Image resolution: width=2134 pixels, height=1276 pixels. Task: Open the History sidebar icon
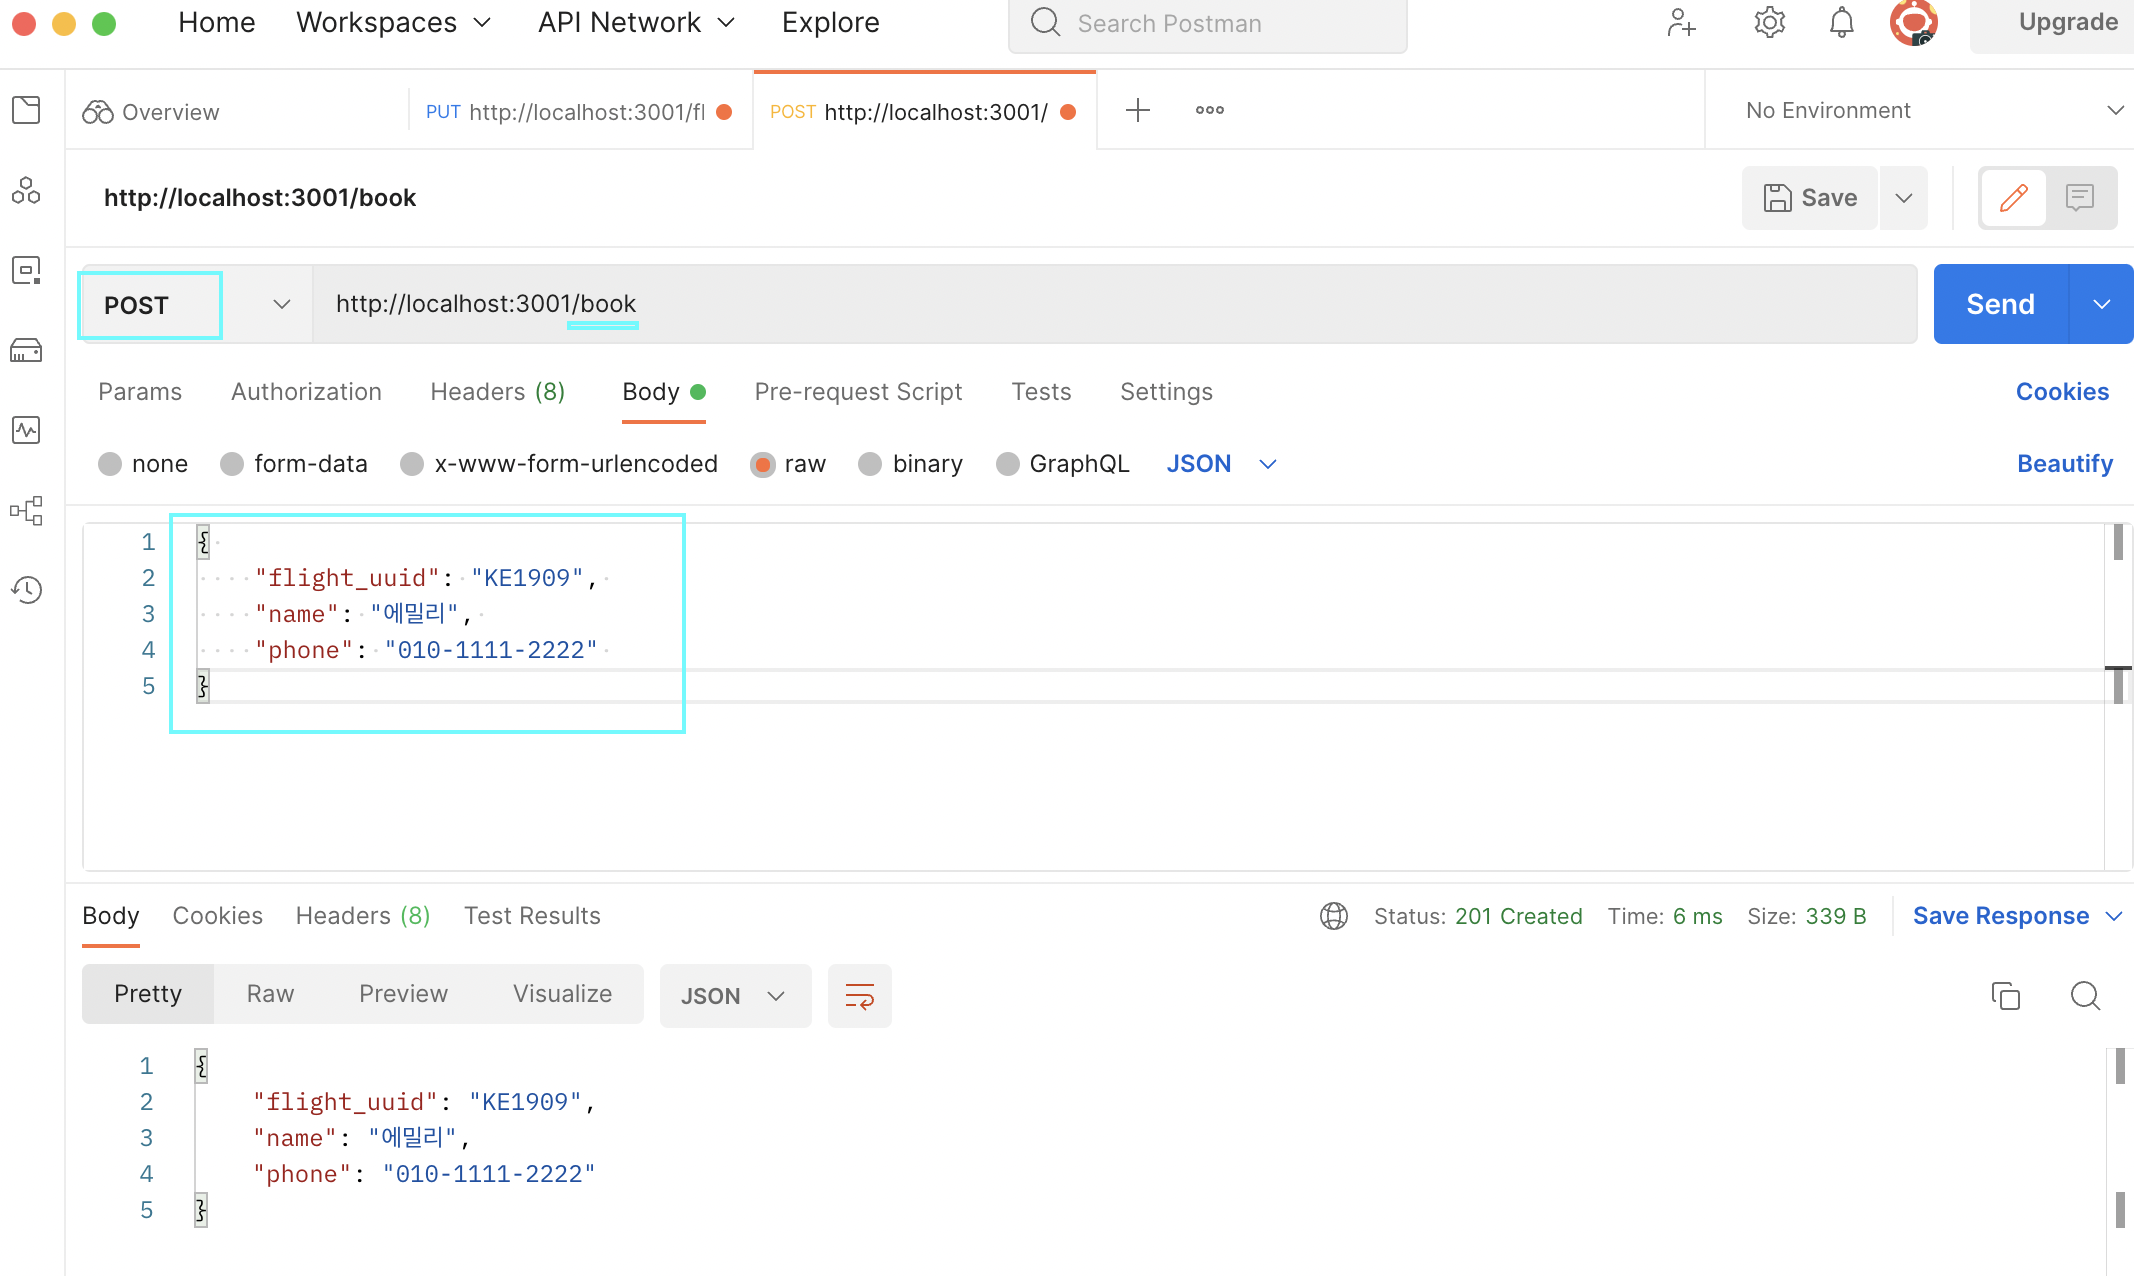point(27,590)
